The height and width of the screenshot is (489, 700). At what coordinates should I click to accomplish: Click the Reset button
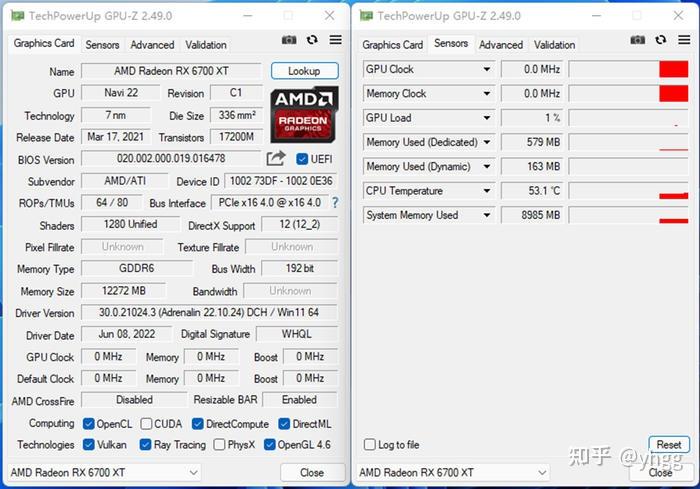point(669,444)
